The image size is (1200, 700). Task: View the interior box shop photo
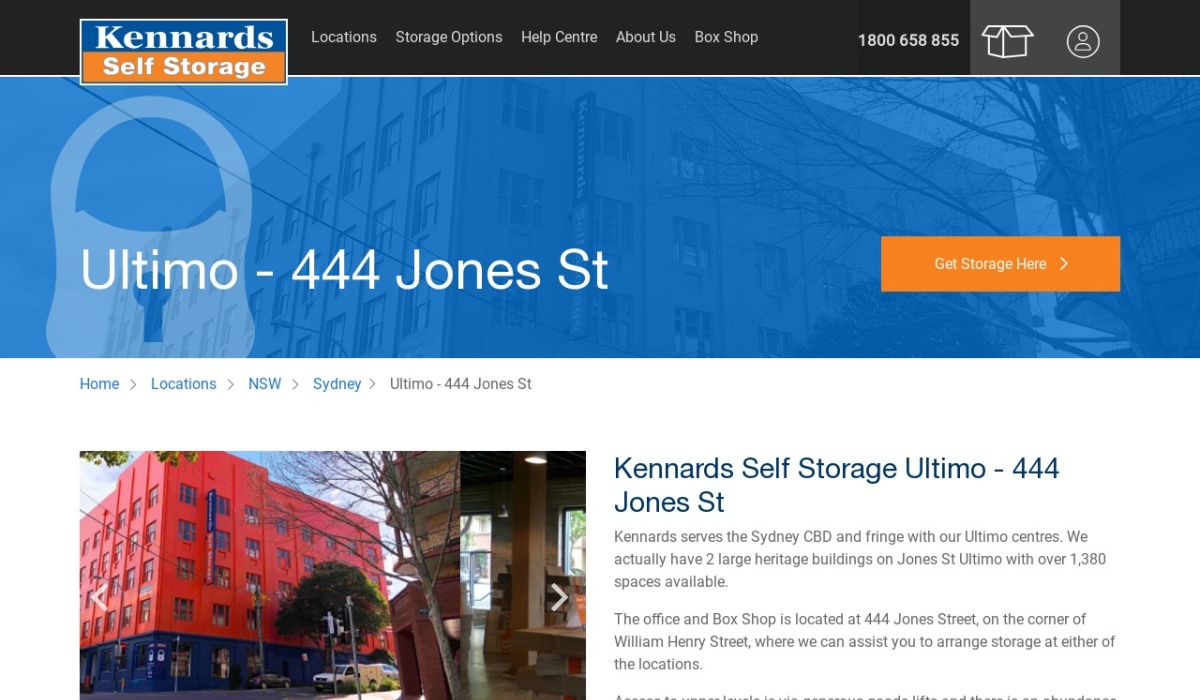pos(523,575)
